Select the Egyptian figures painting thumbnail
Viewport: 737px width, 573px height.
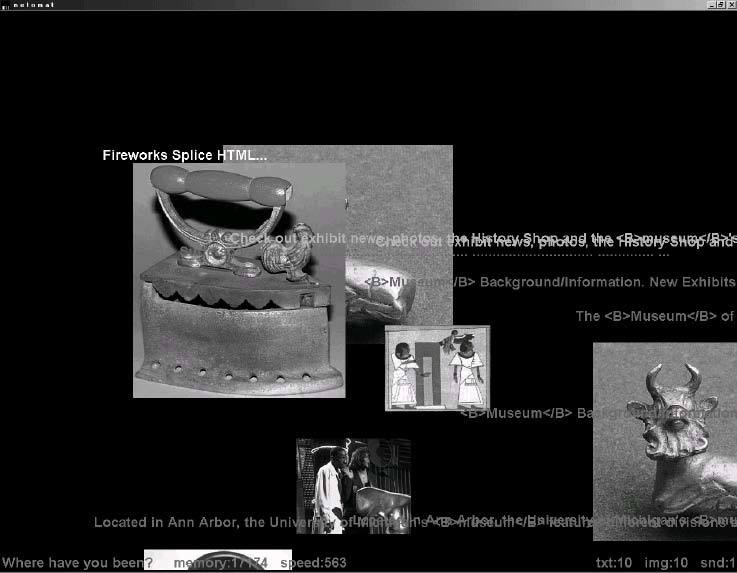tap(437, 368)
